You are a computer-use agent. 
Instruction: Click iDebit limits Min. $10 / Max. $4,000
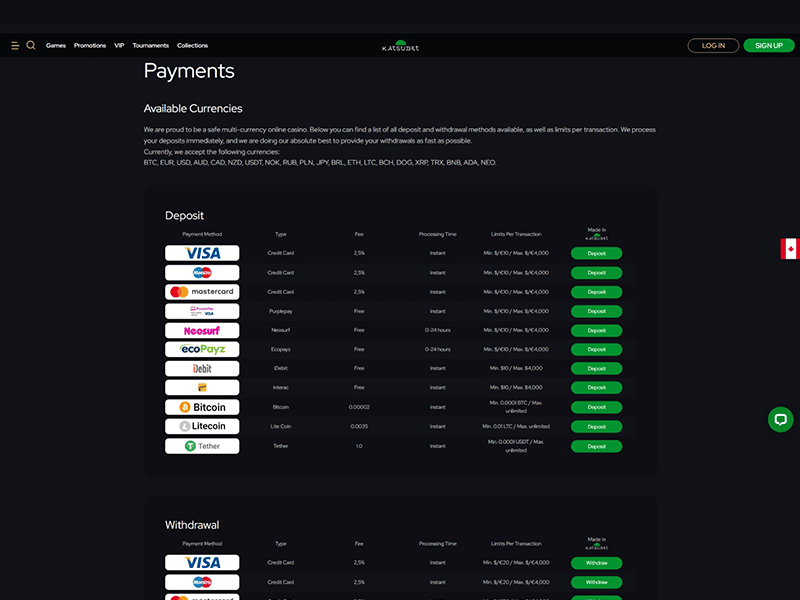[516, 368]
